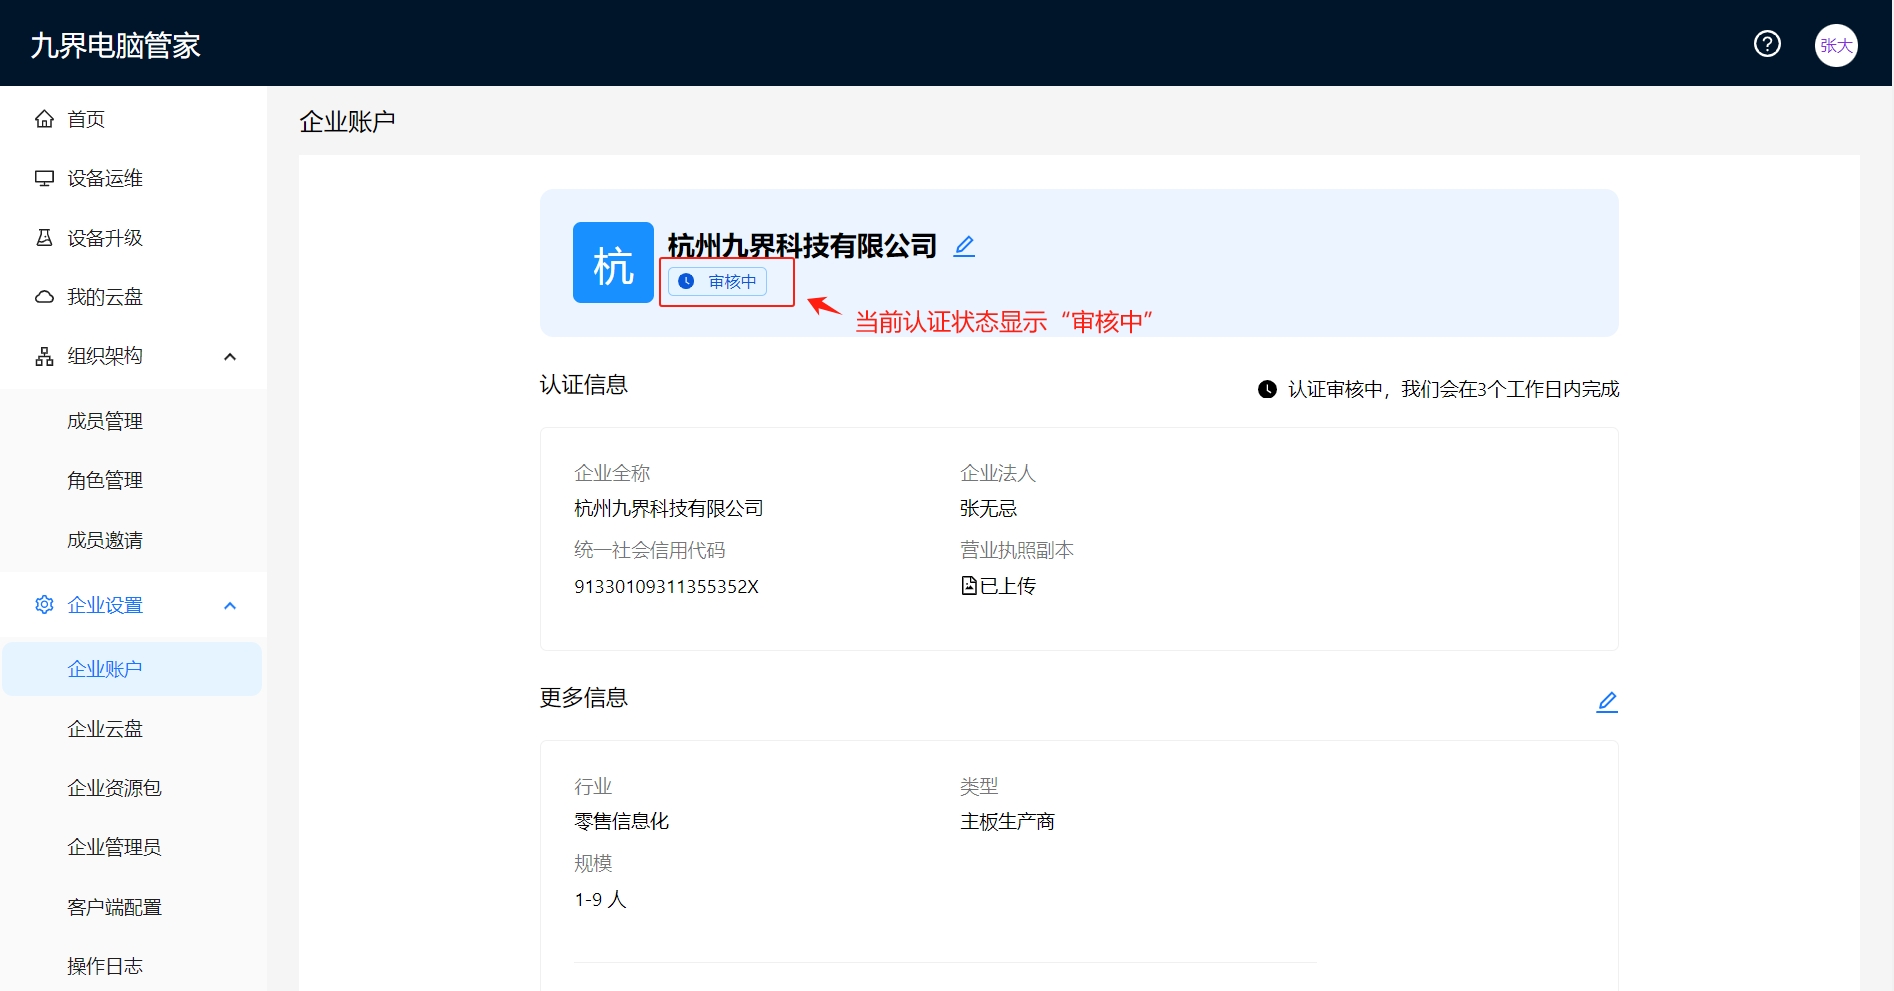This screenshot has width=1894, height=991.
Task: Click the 企业账户 page title
Action: 347,122
